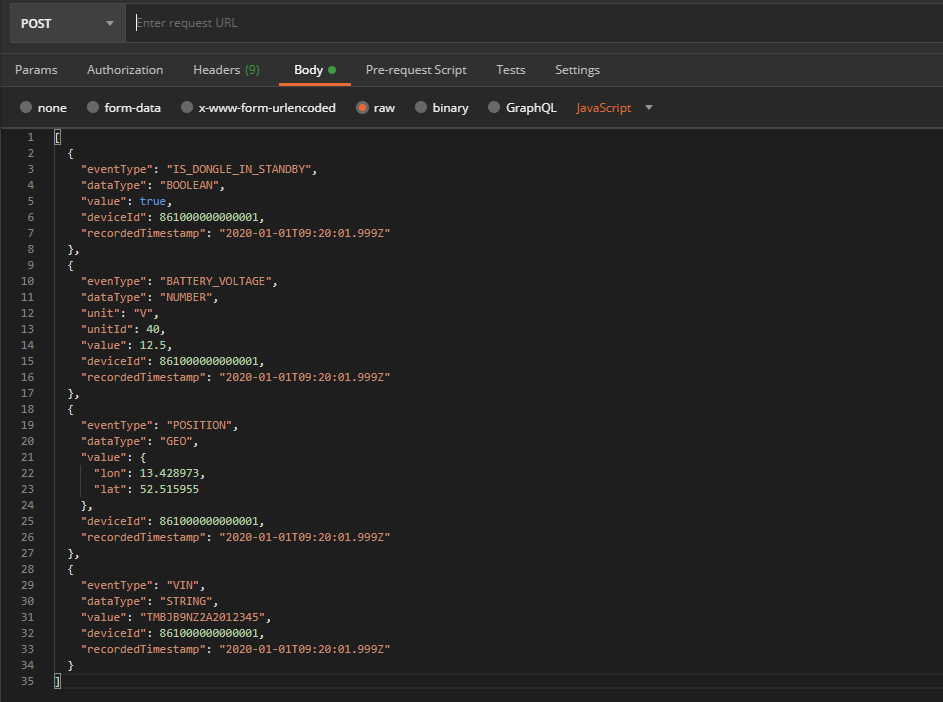Switch to the Params tab
Image resolution: width=943 pixels, height=702 pixels.
pos(36,70)
